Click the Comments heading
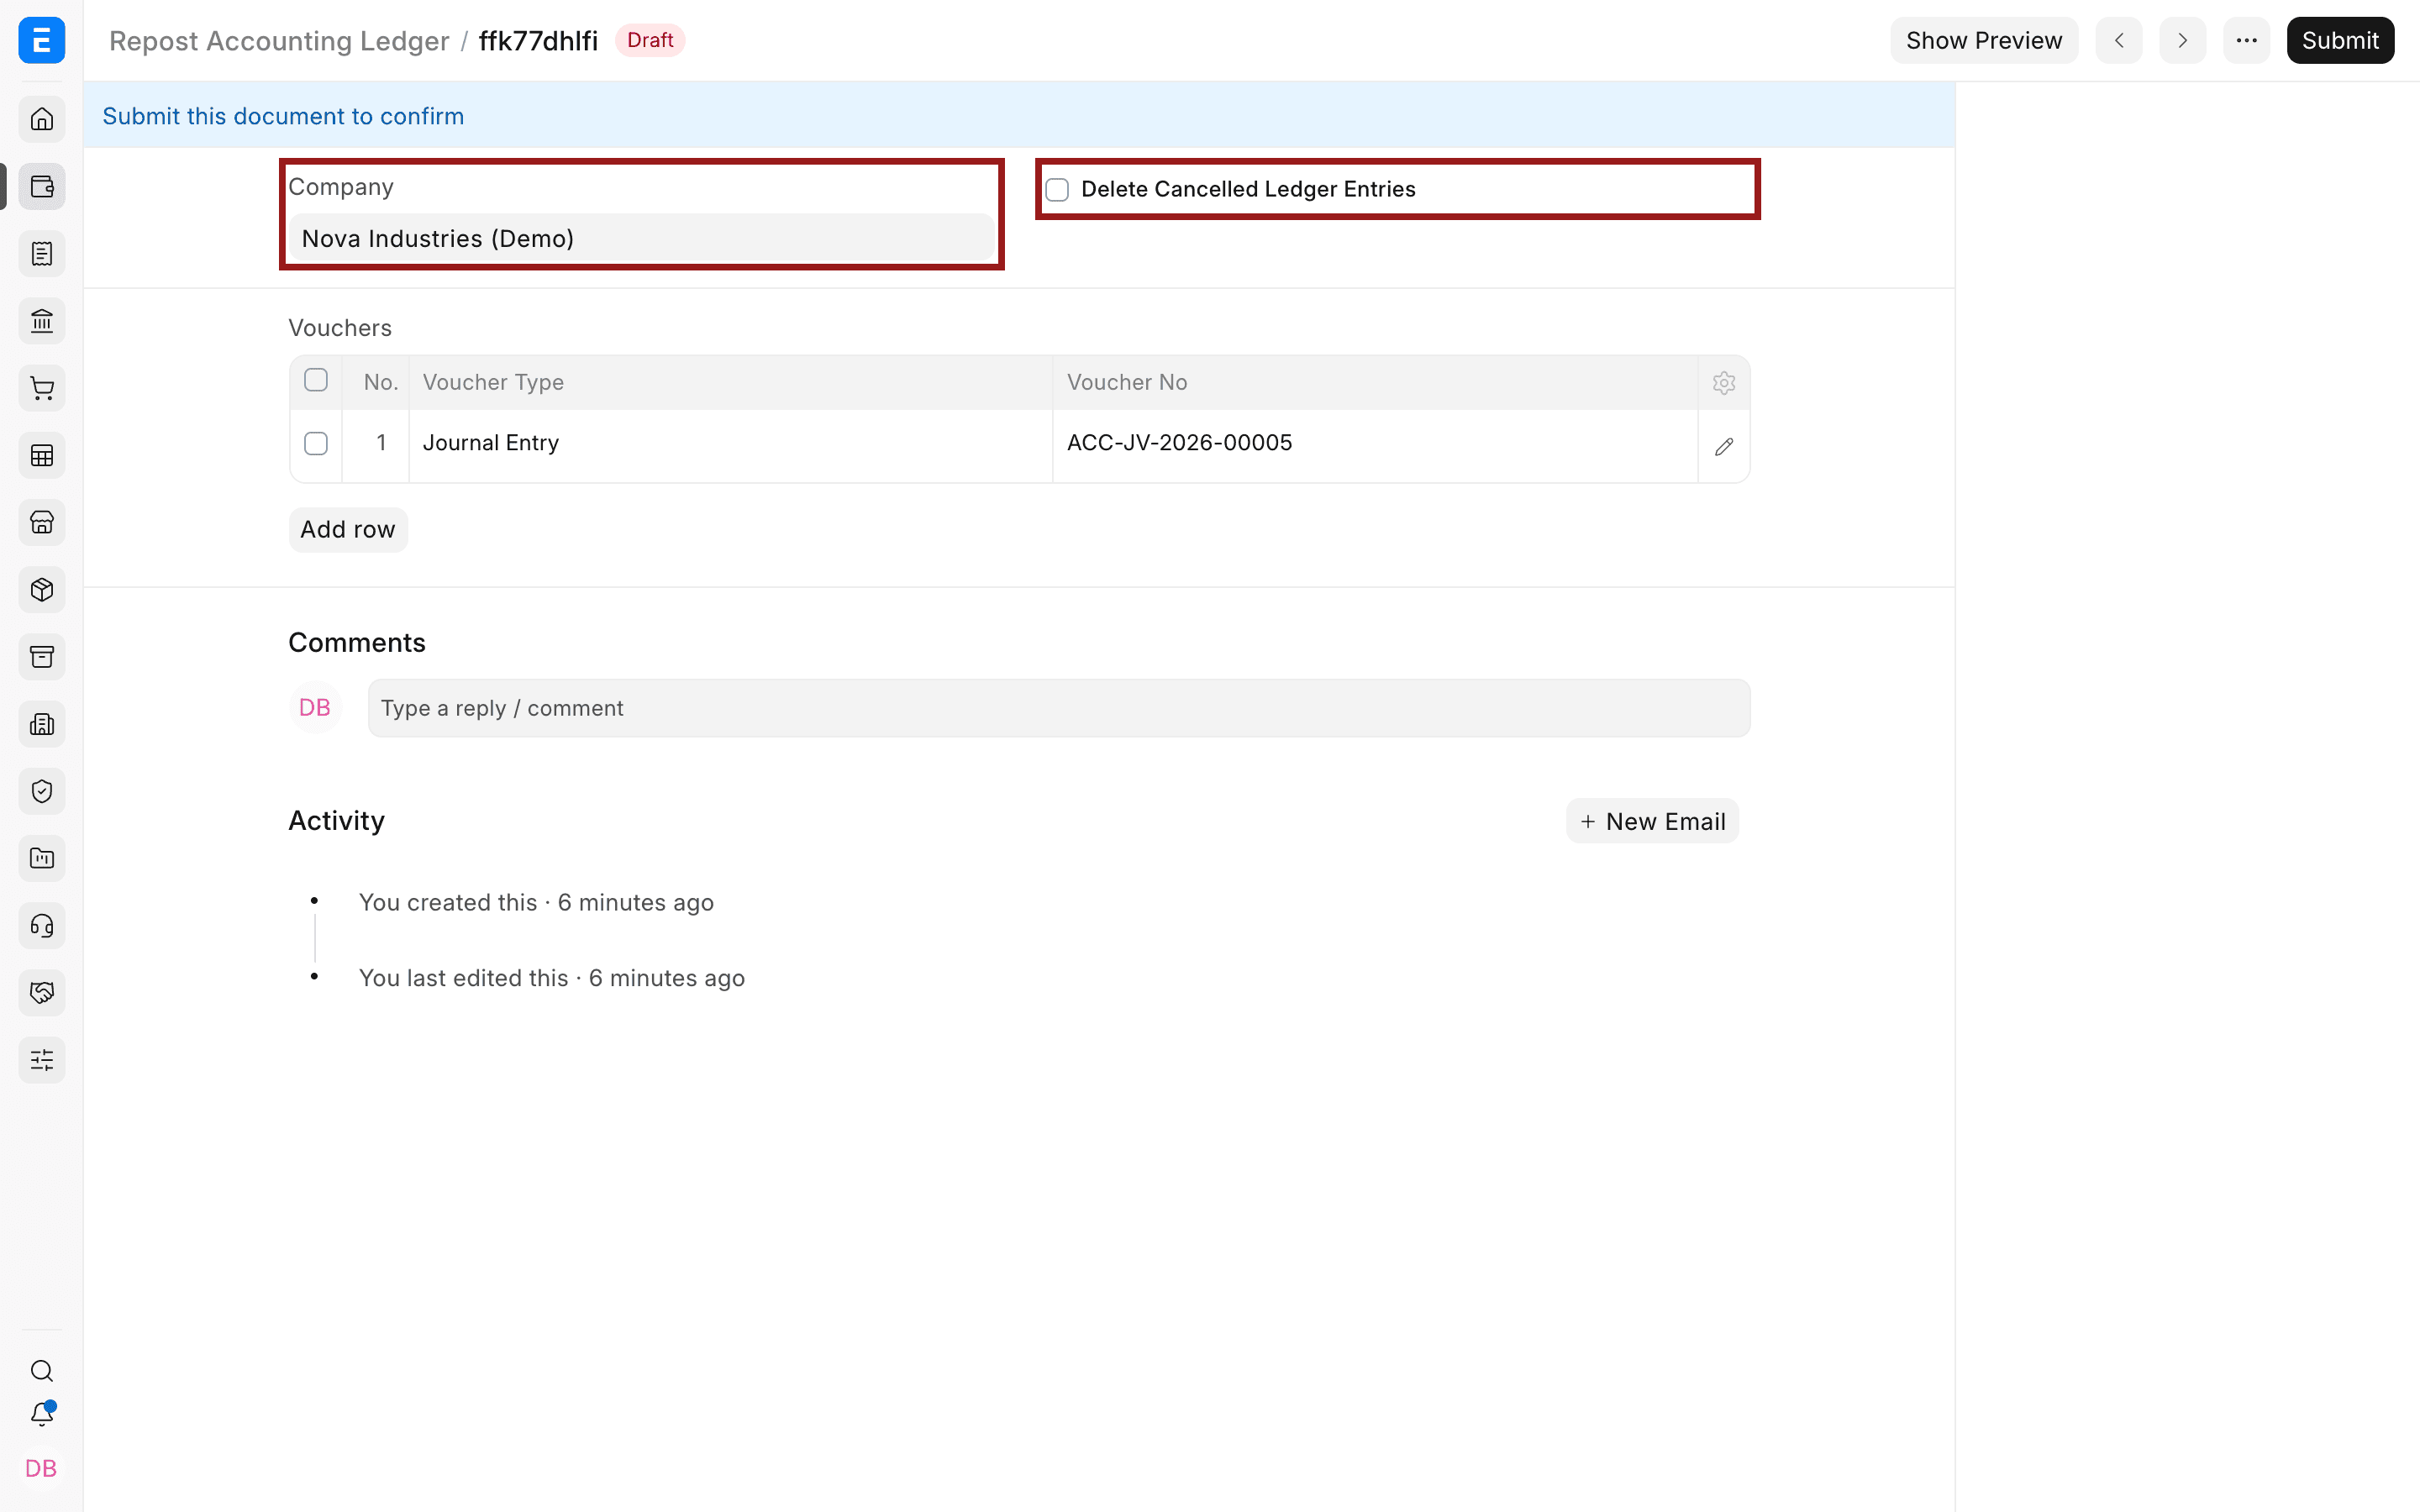 coord(357,642)
